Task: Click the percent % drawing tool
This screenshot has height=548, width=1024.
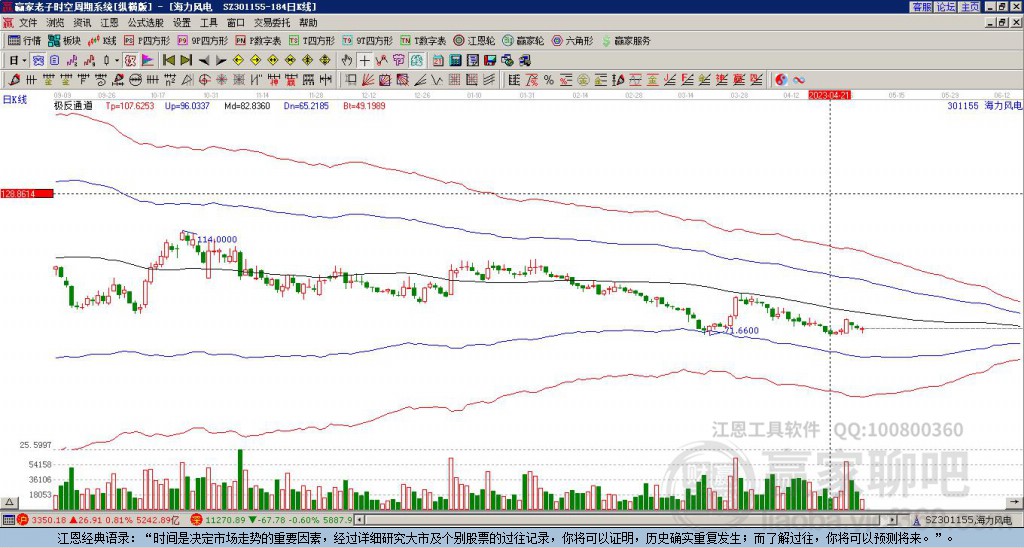Action: point(549,80)
